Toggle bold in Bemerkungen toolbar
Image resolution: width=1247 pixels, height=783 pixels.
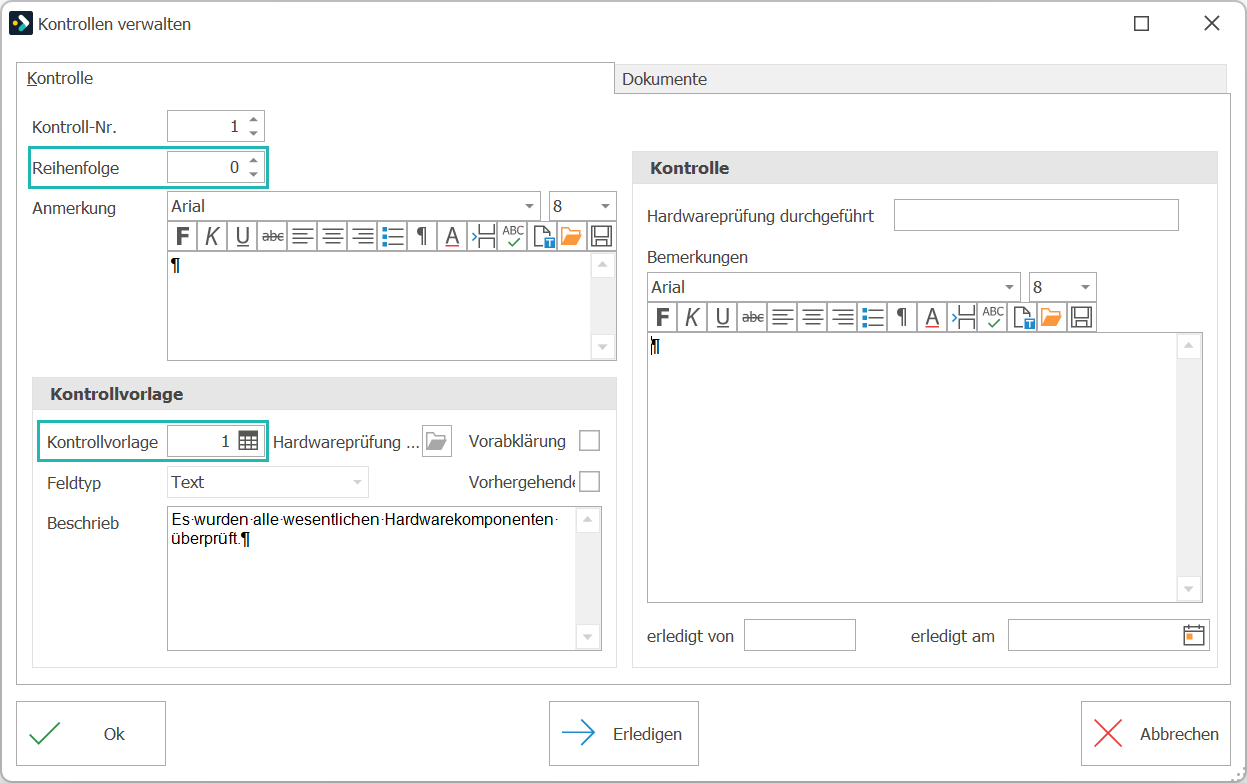[x=662, y=317]
